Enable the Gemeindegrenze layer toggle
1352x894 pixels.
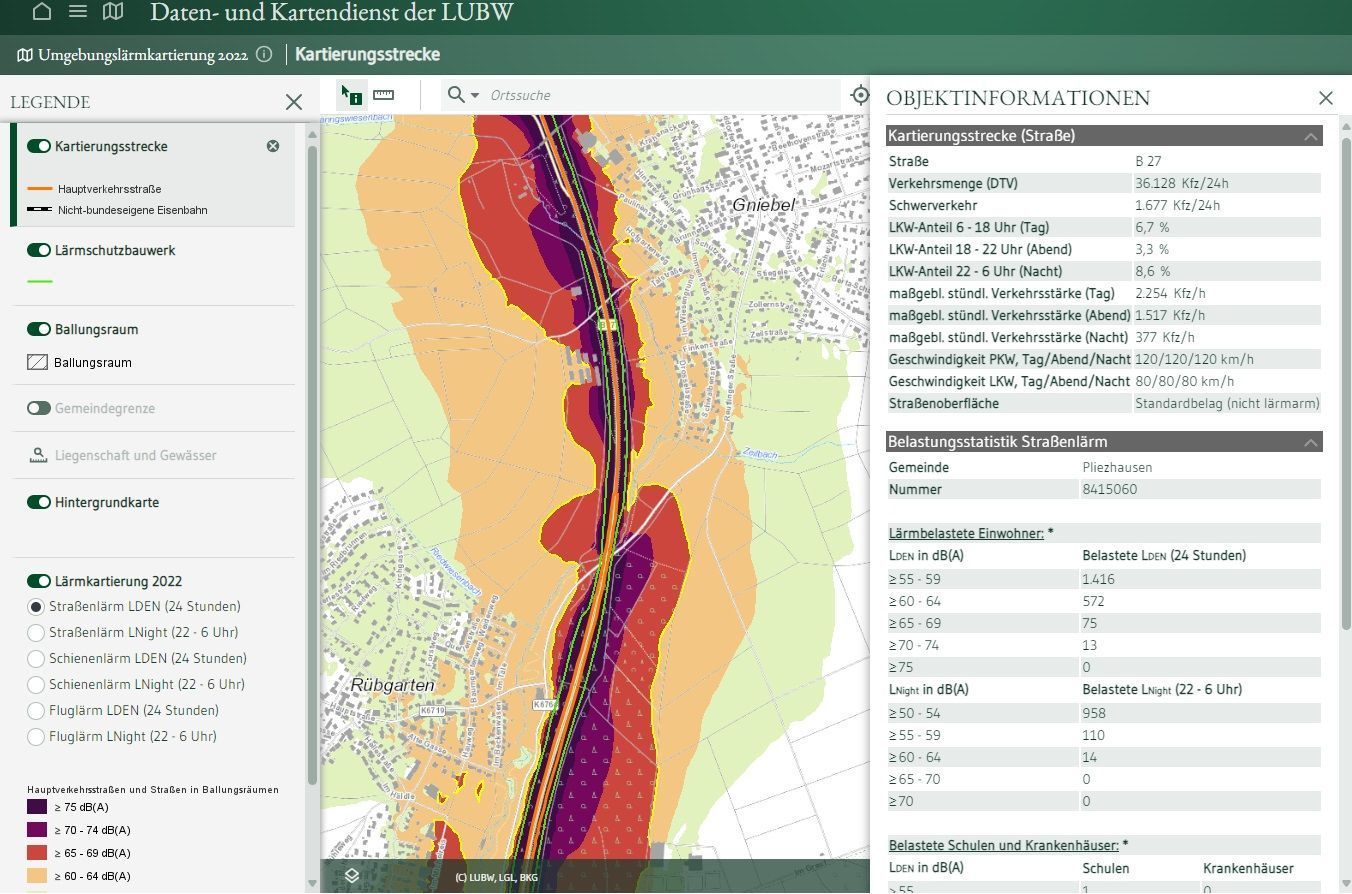39,408
